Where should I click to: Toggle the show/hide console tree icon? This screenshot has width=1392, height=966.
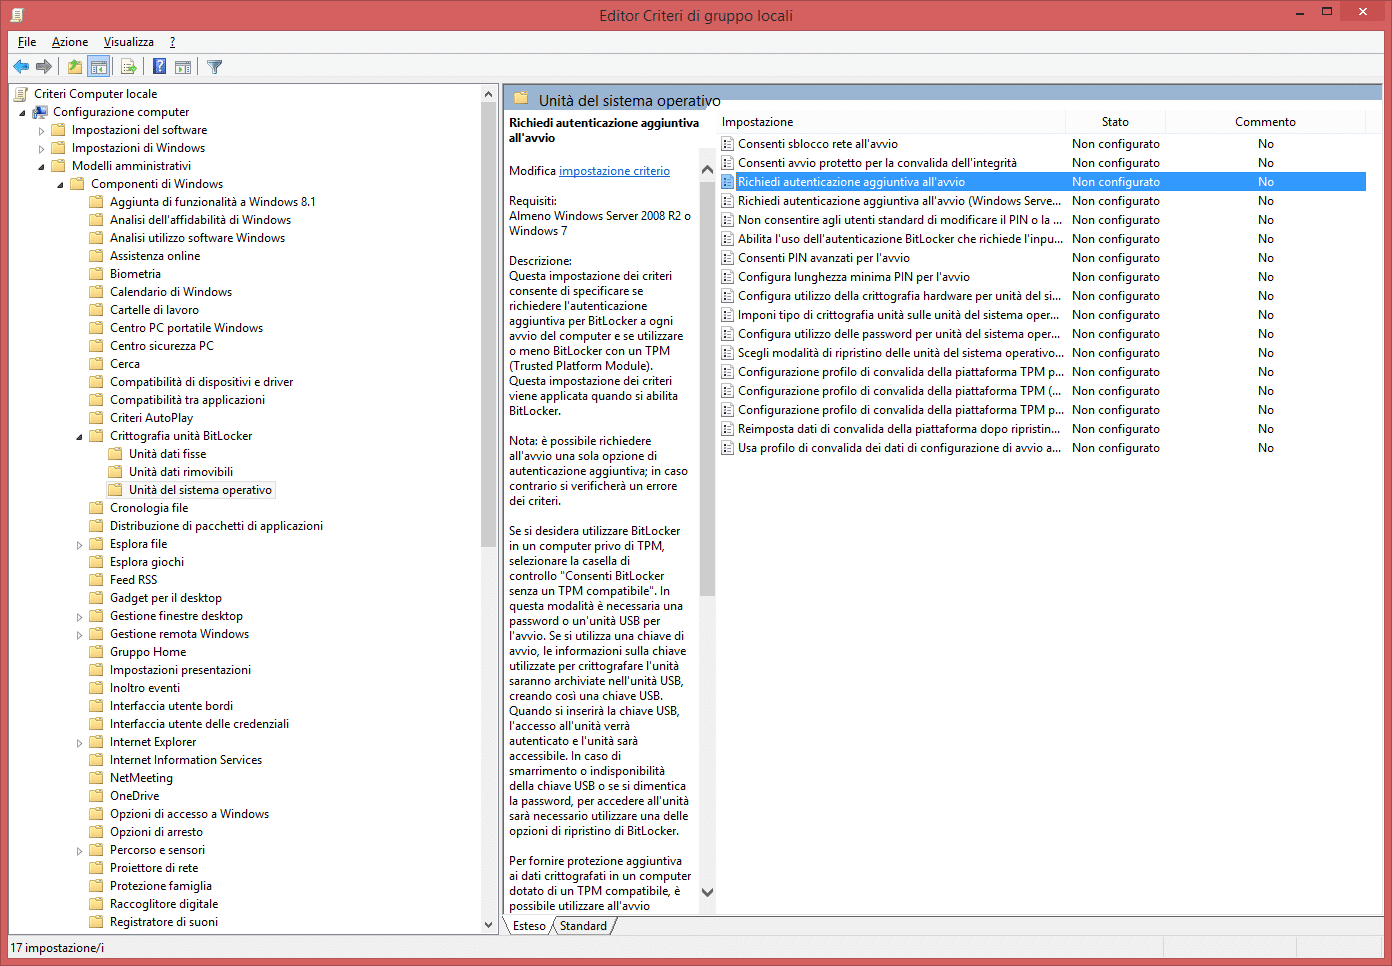point(98,67)
